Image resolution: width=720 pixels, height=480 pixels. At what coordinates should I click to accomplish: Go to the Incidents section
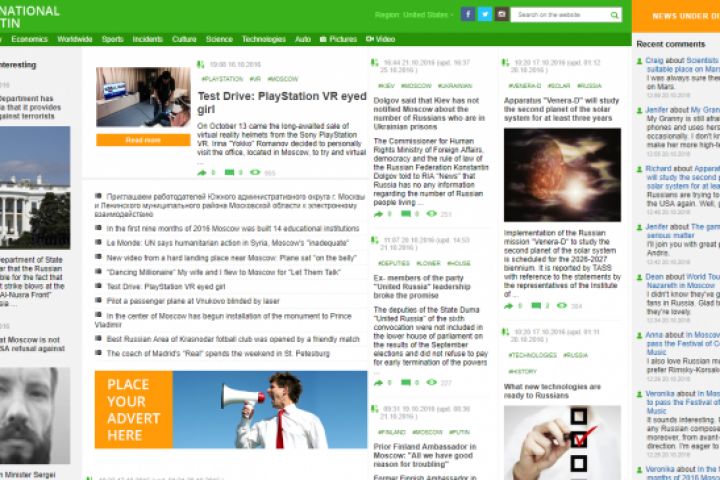coord(147,39)
